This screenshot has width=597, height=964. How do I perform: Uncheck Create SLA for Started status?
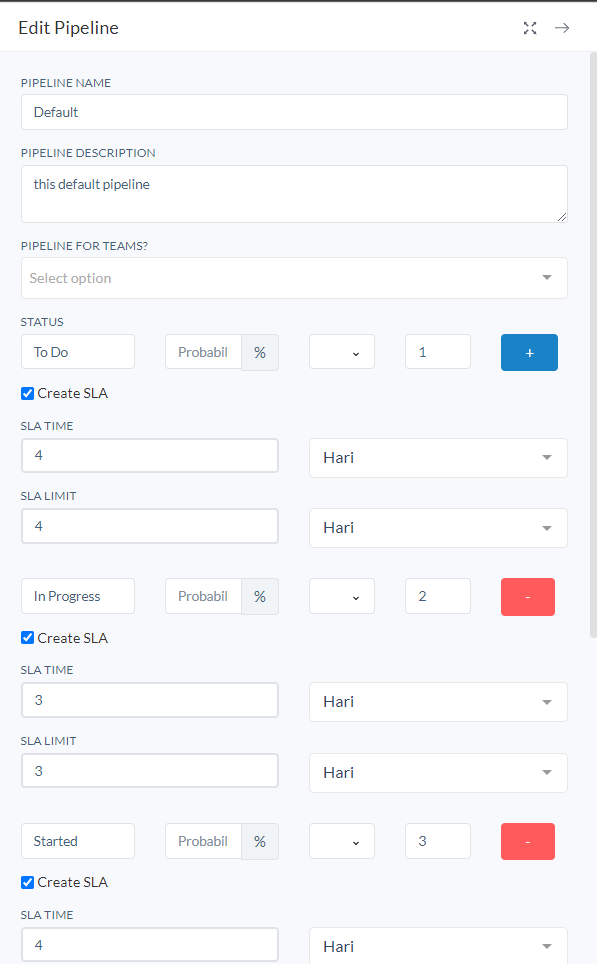(27, 882)
